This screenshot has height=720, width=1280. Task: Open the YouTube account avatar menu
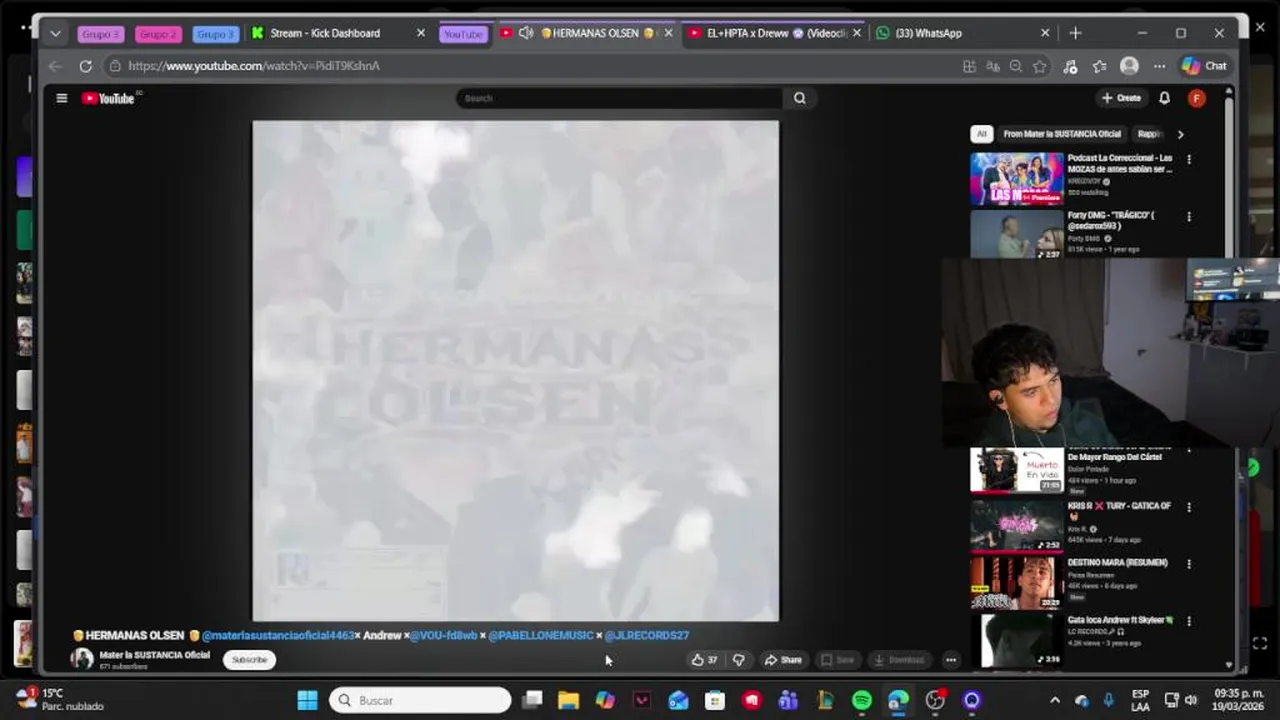coord(1196,98)
